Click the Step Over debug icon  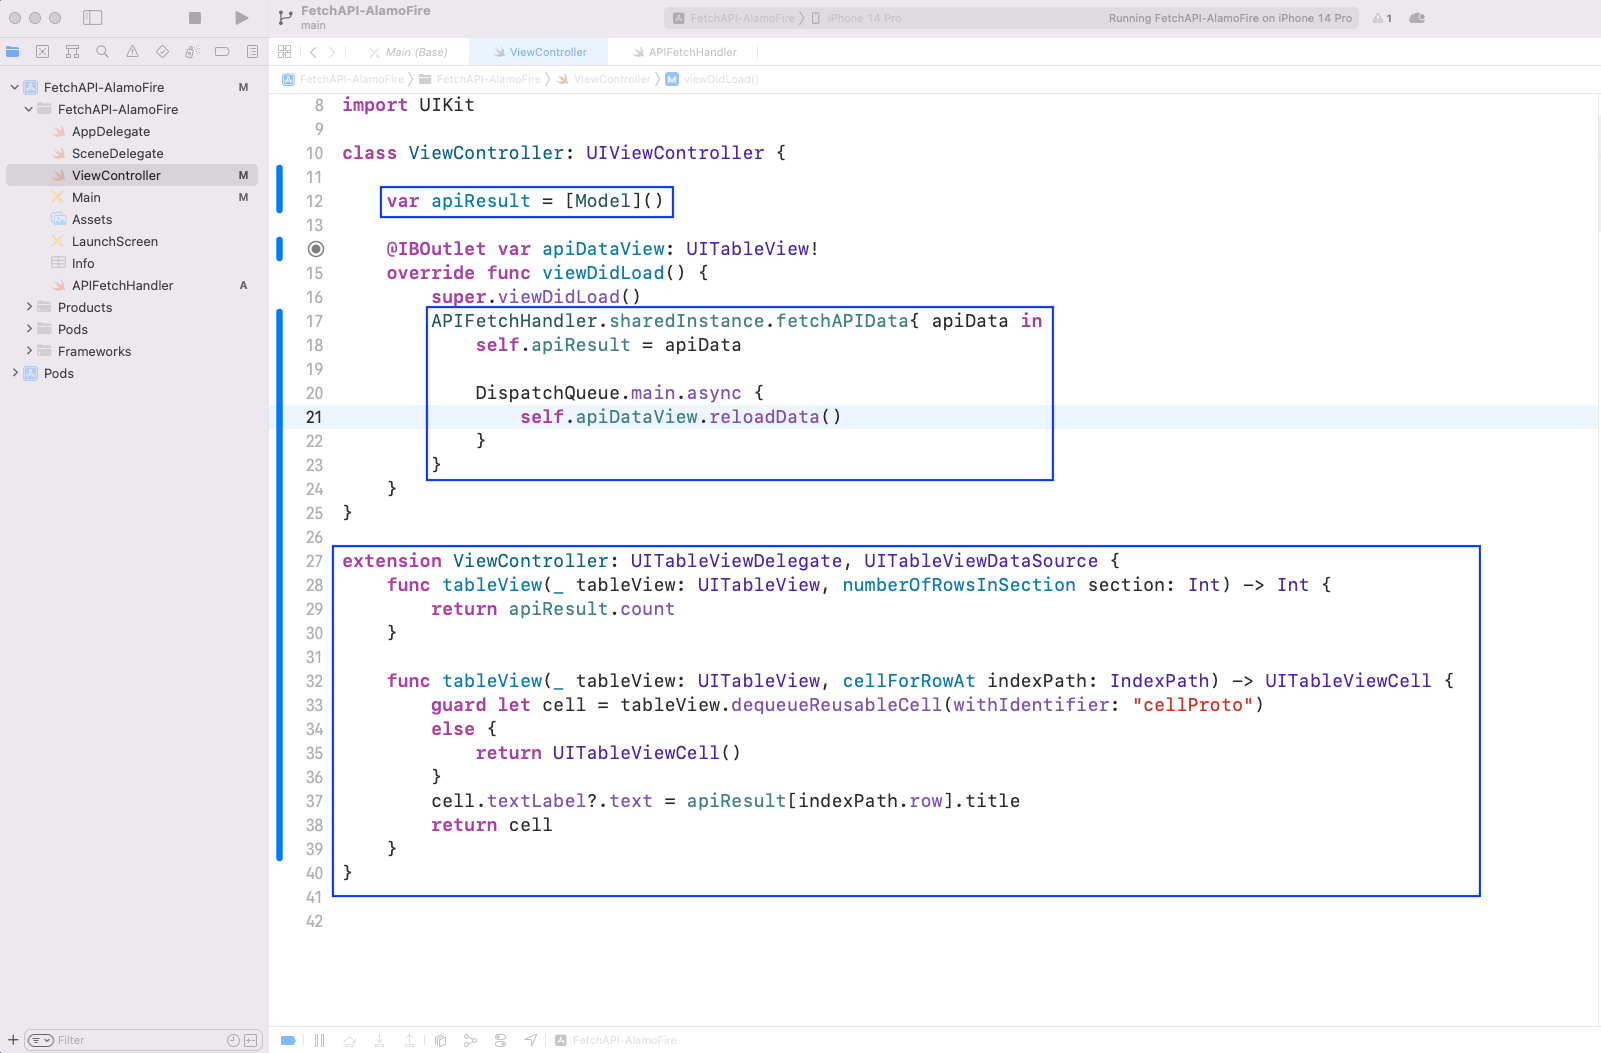pyautogui.click(x=349, y=1040)
